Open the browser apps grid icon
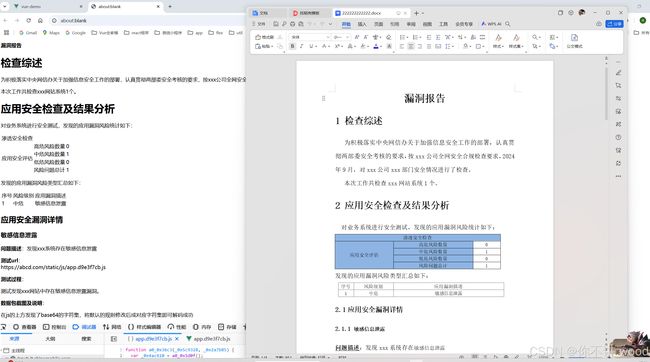This screenshot has width=650, height=362. [x=6, y=33]
